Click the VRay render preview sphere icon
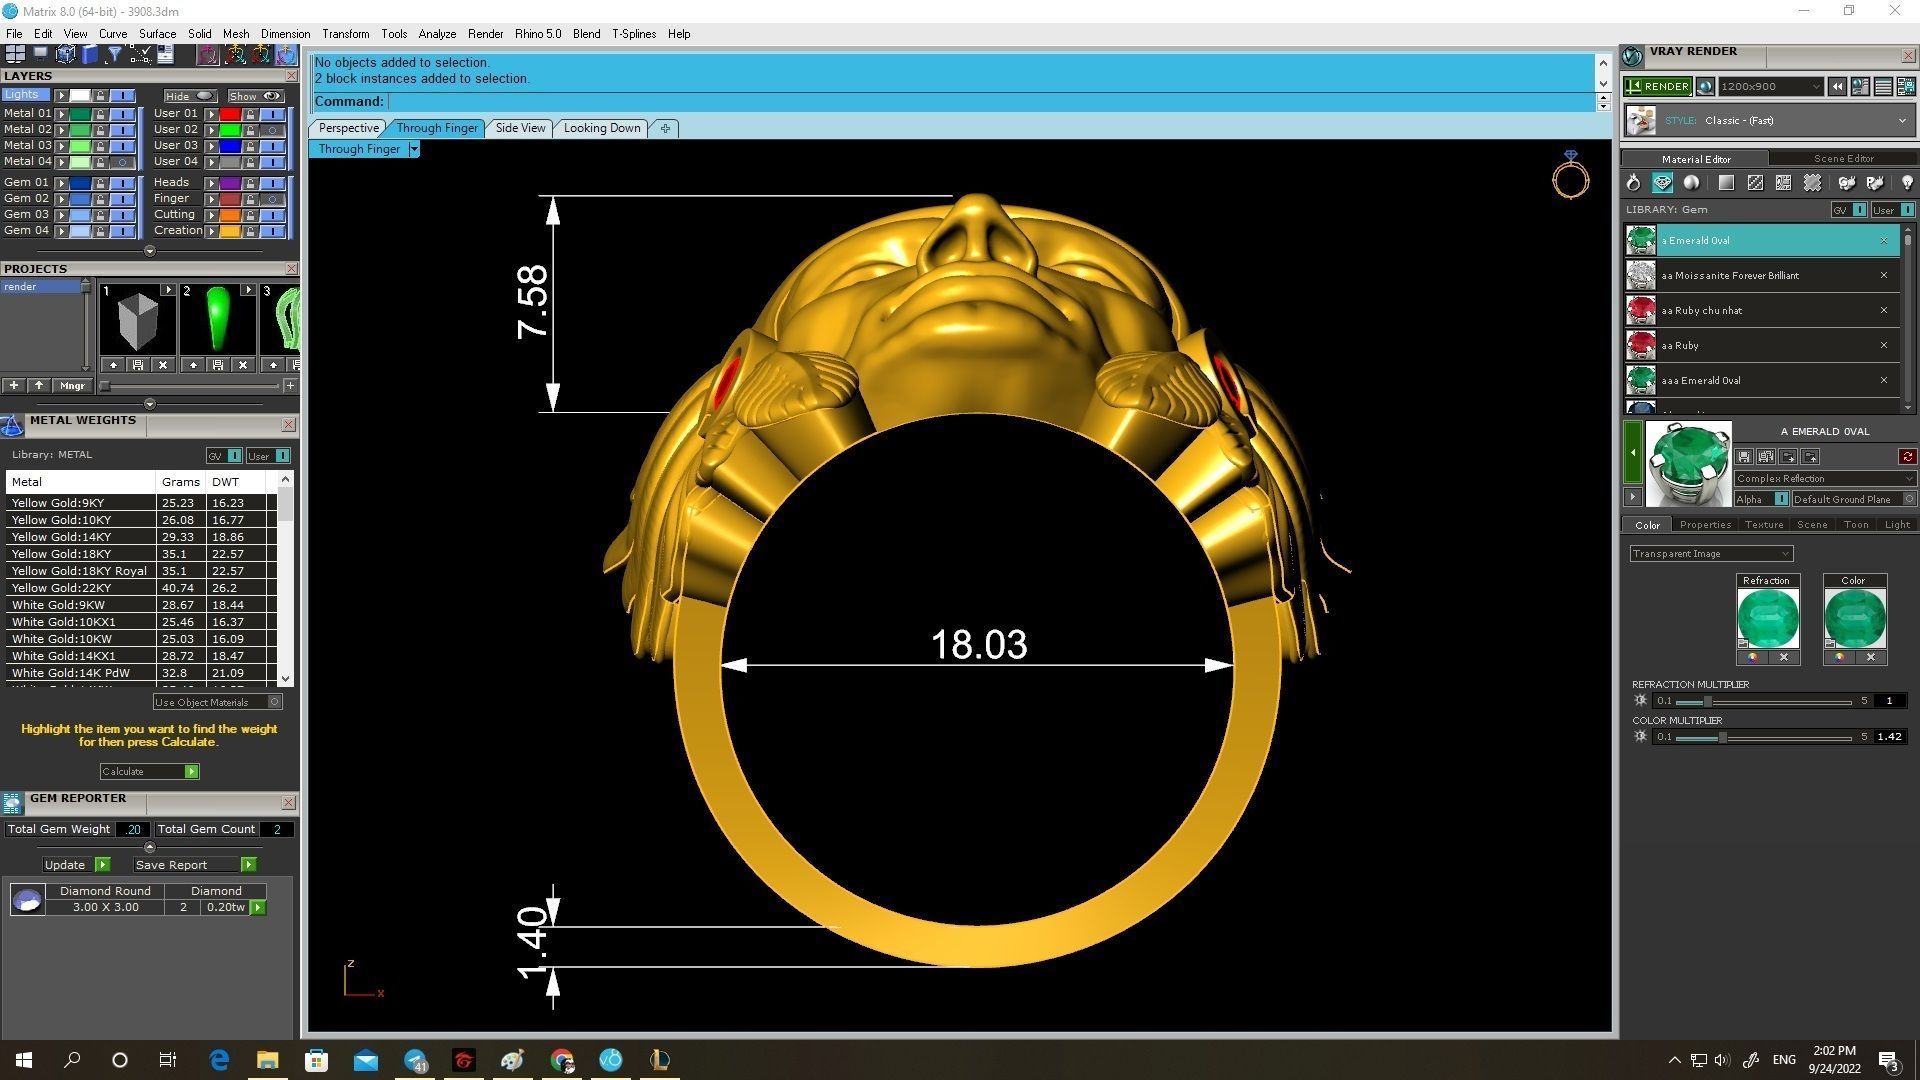The image size is (1920, 1080). [x=1705, y=87]
